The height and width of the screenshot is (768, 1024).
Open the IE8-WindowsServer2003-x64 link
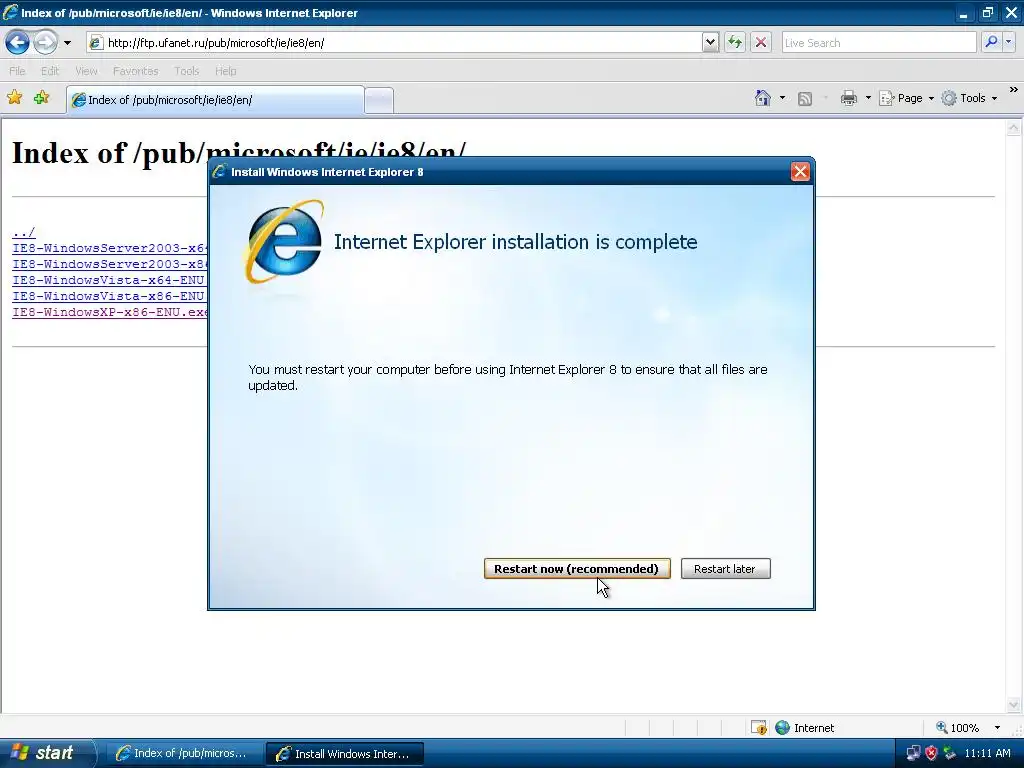[110, 248]
